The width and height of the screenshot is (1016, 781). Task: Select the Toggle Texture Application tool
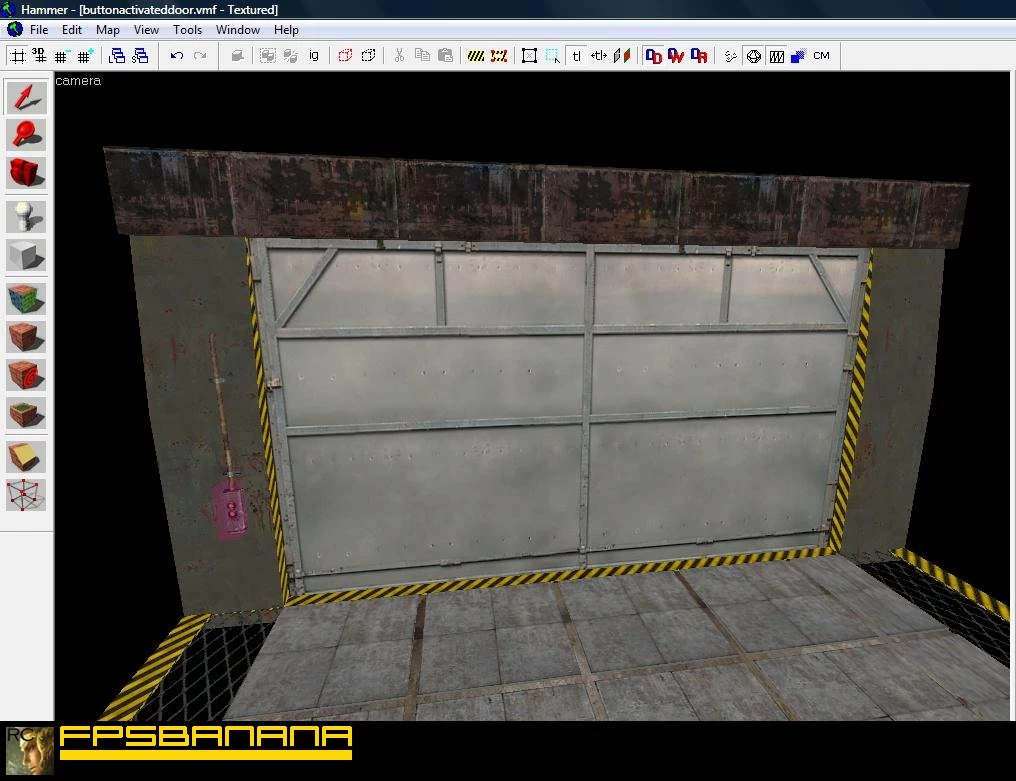(x=26, y=299)
